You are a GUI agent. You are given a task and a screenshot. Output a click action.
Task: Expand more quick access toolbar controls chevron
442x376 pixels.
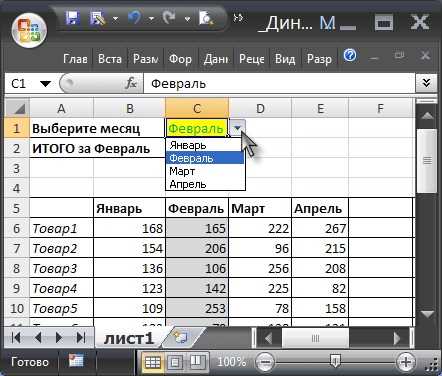click(x=238, y=17)
